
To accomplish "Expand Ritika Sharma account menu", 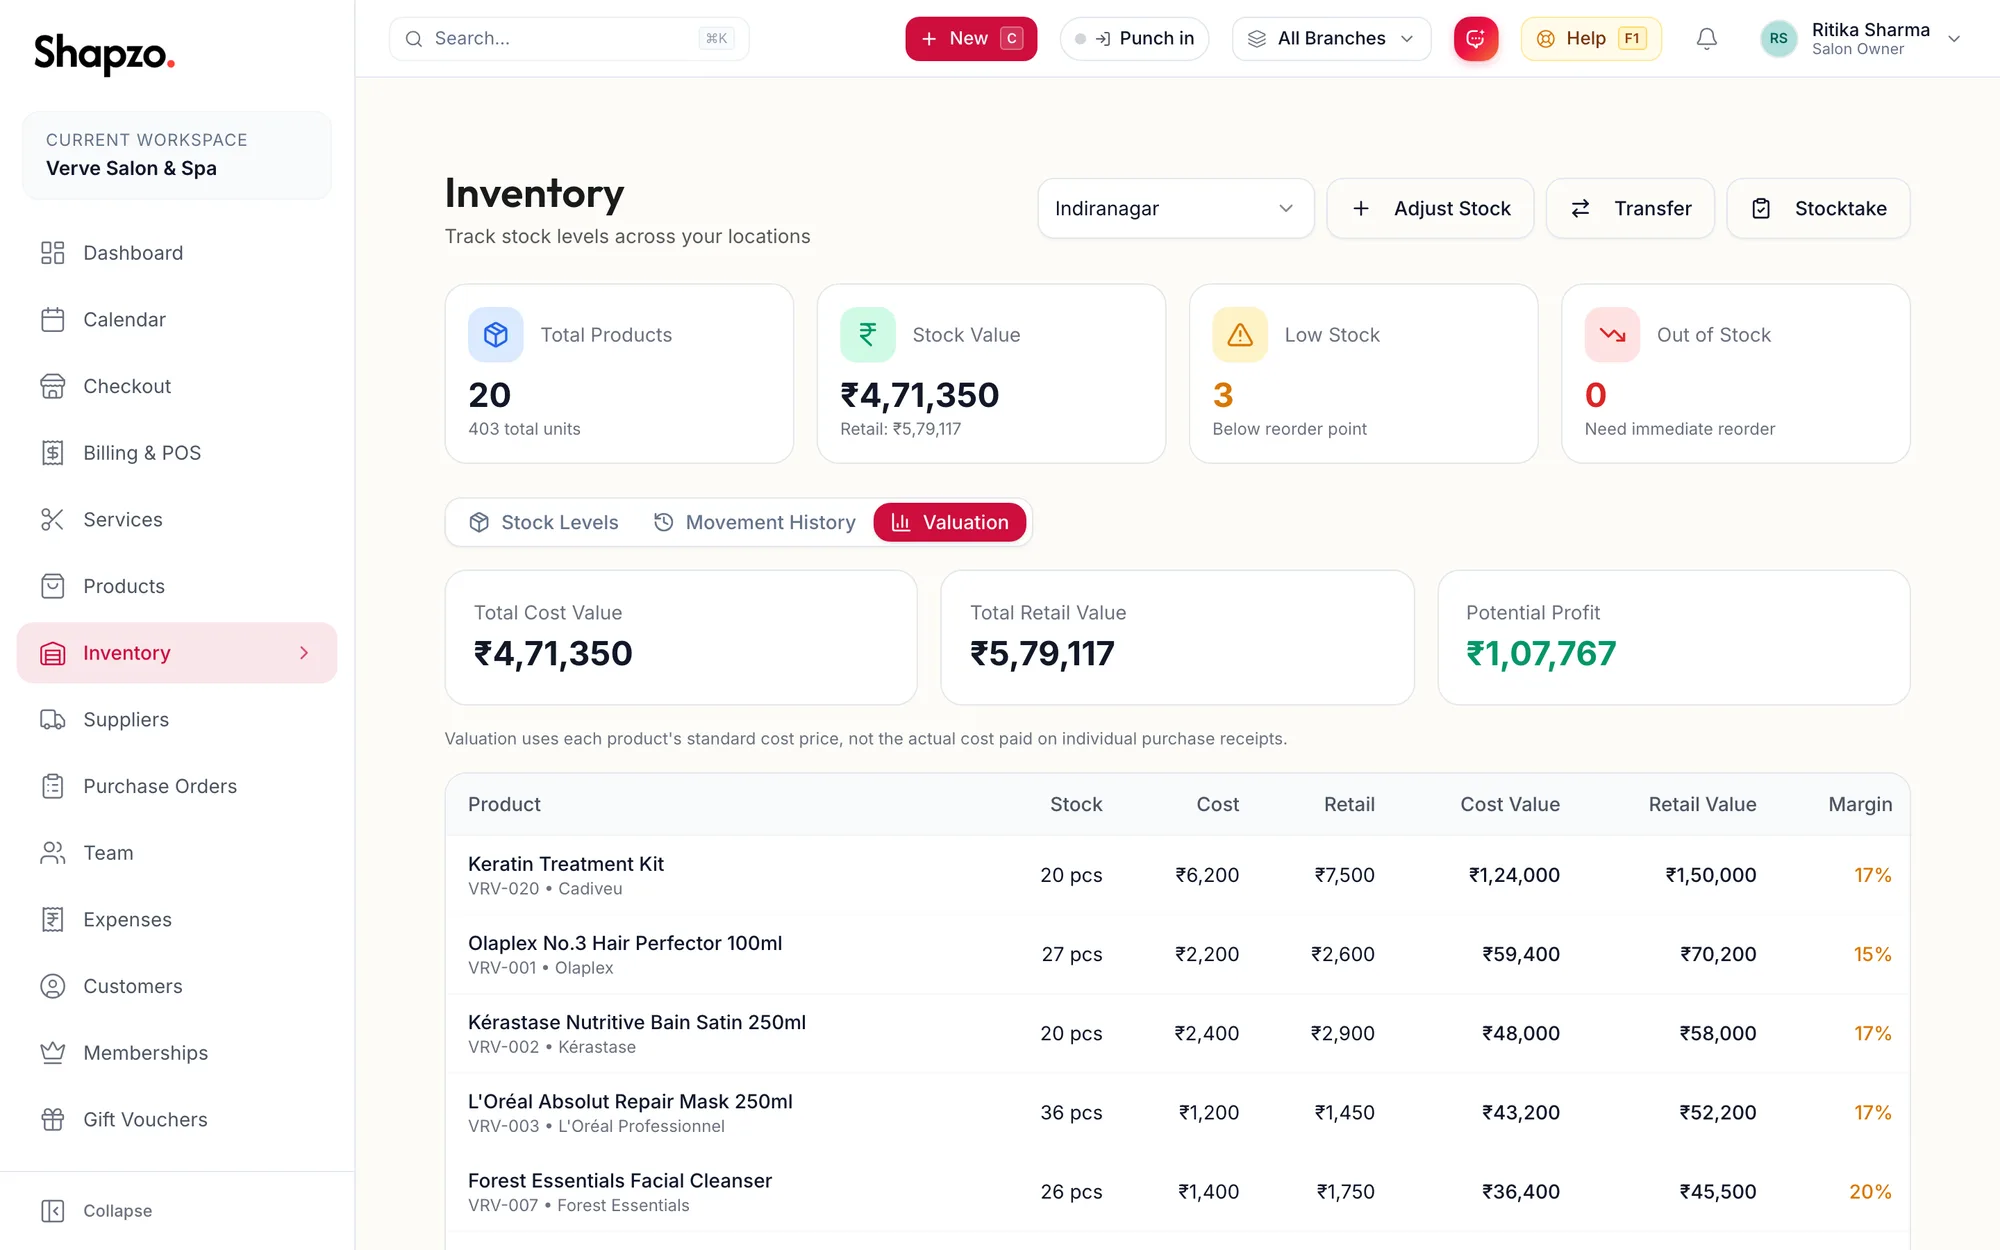I will tap(1860, 39).
